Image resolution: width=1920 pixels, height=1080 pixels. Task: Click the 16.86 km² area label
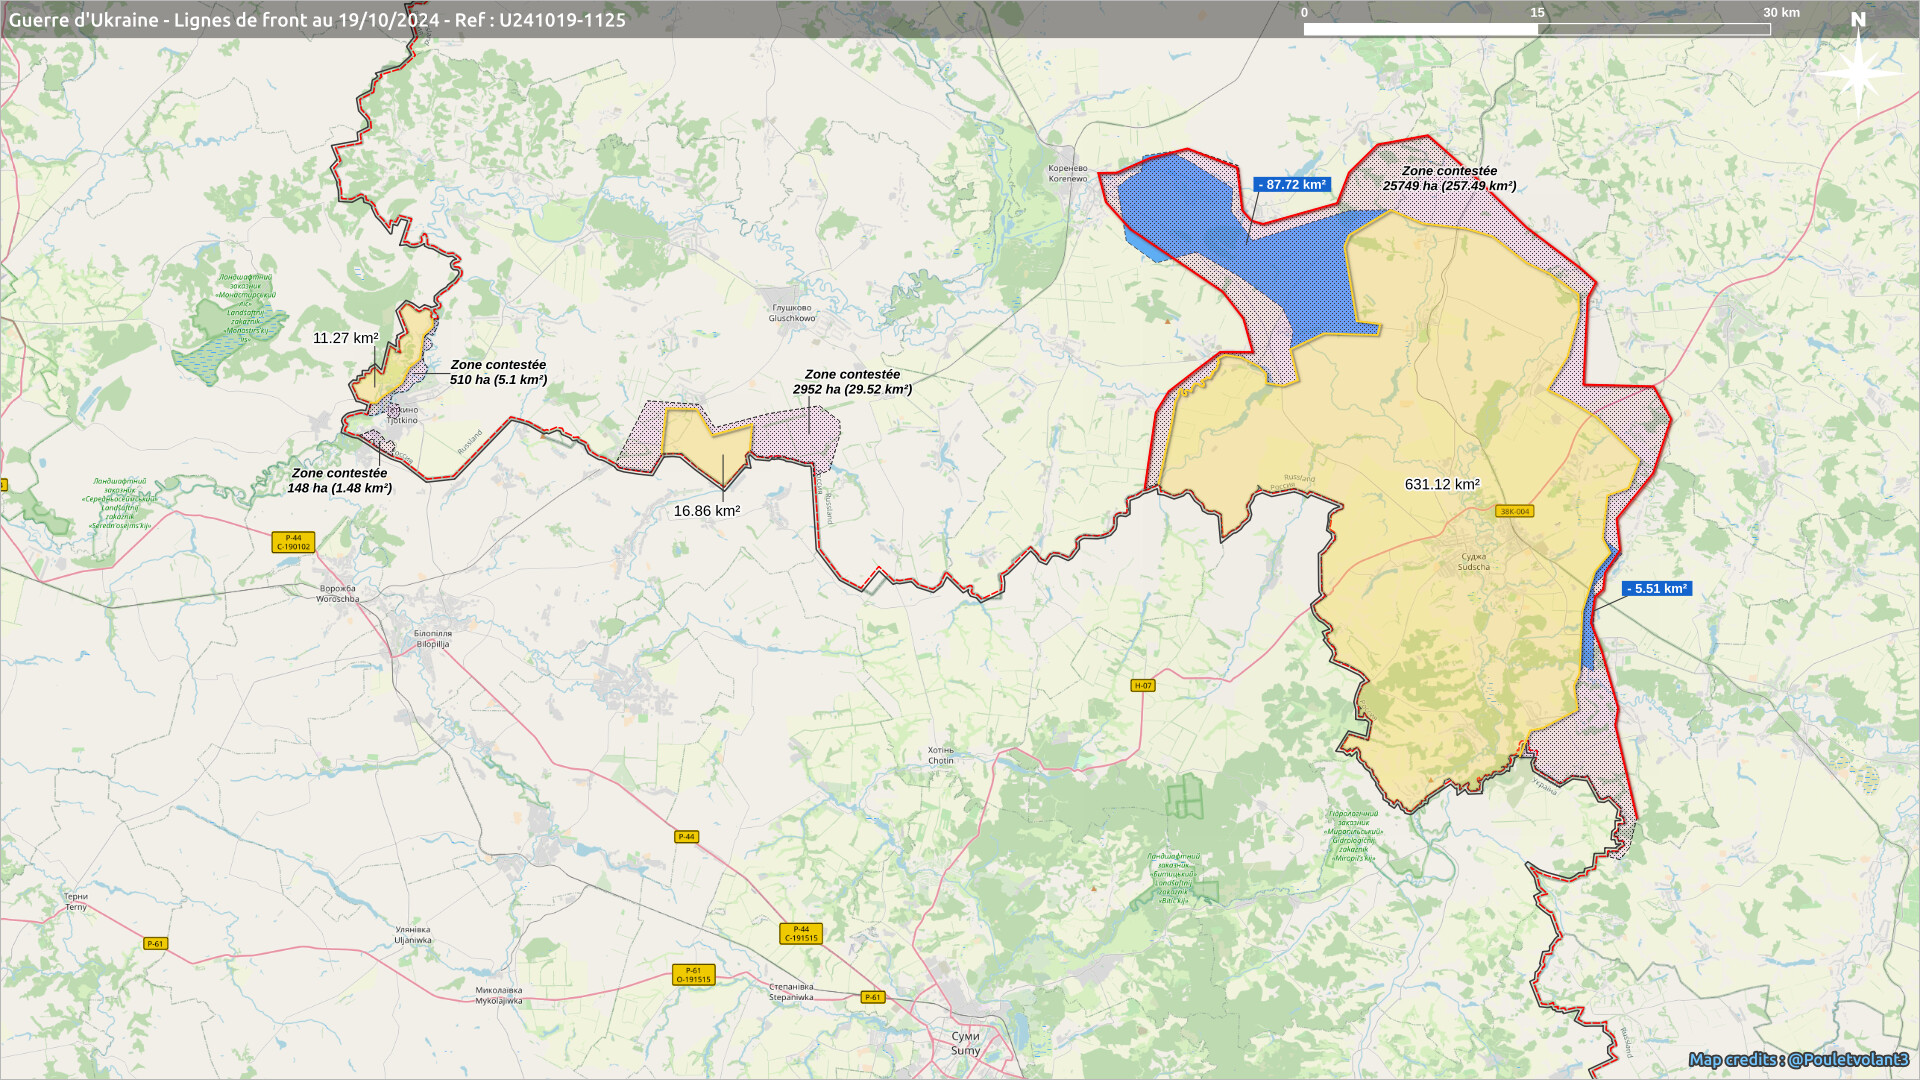[707, 511]
